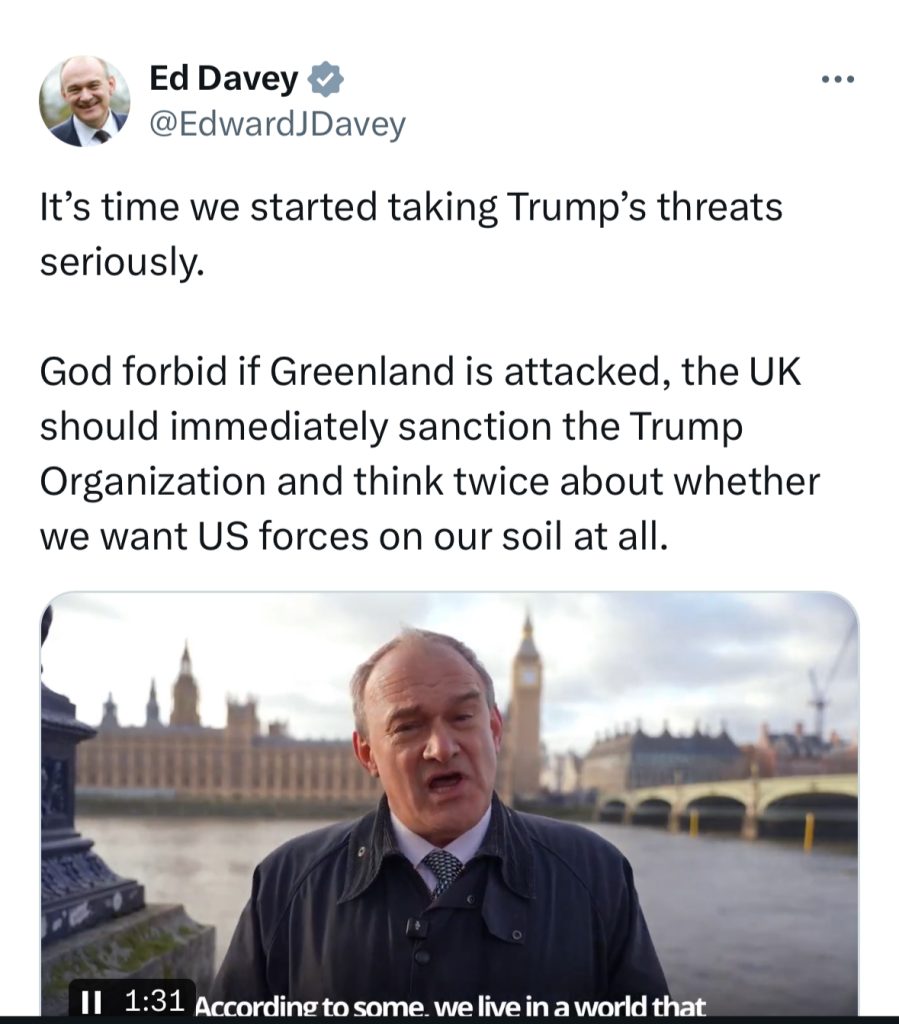
Task: Open the three-dot more options menu
Action: 838,79
